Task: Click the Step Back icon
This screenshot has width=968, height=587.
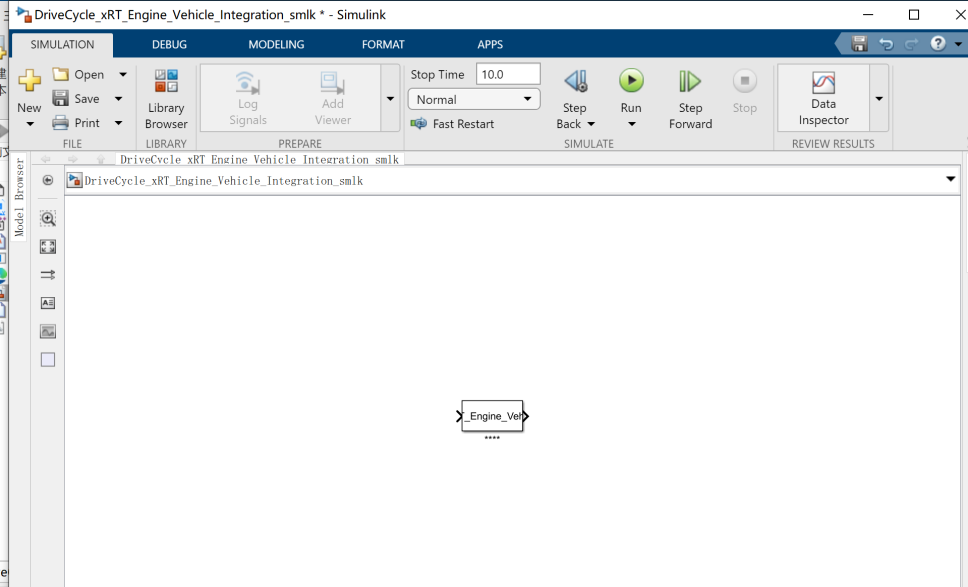Action: click(575, 82)
